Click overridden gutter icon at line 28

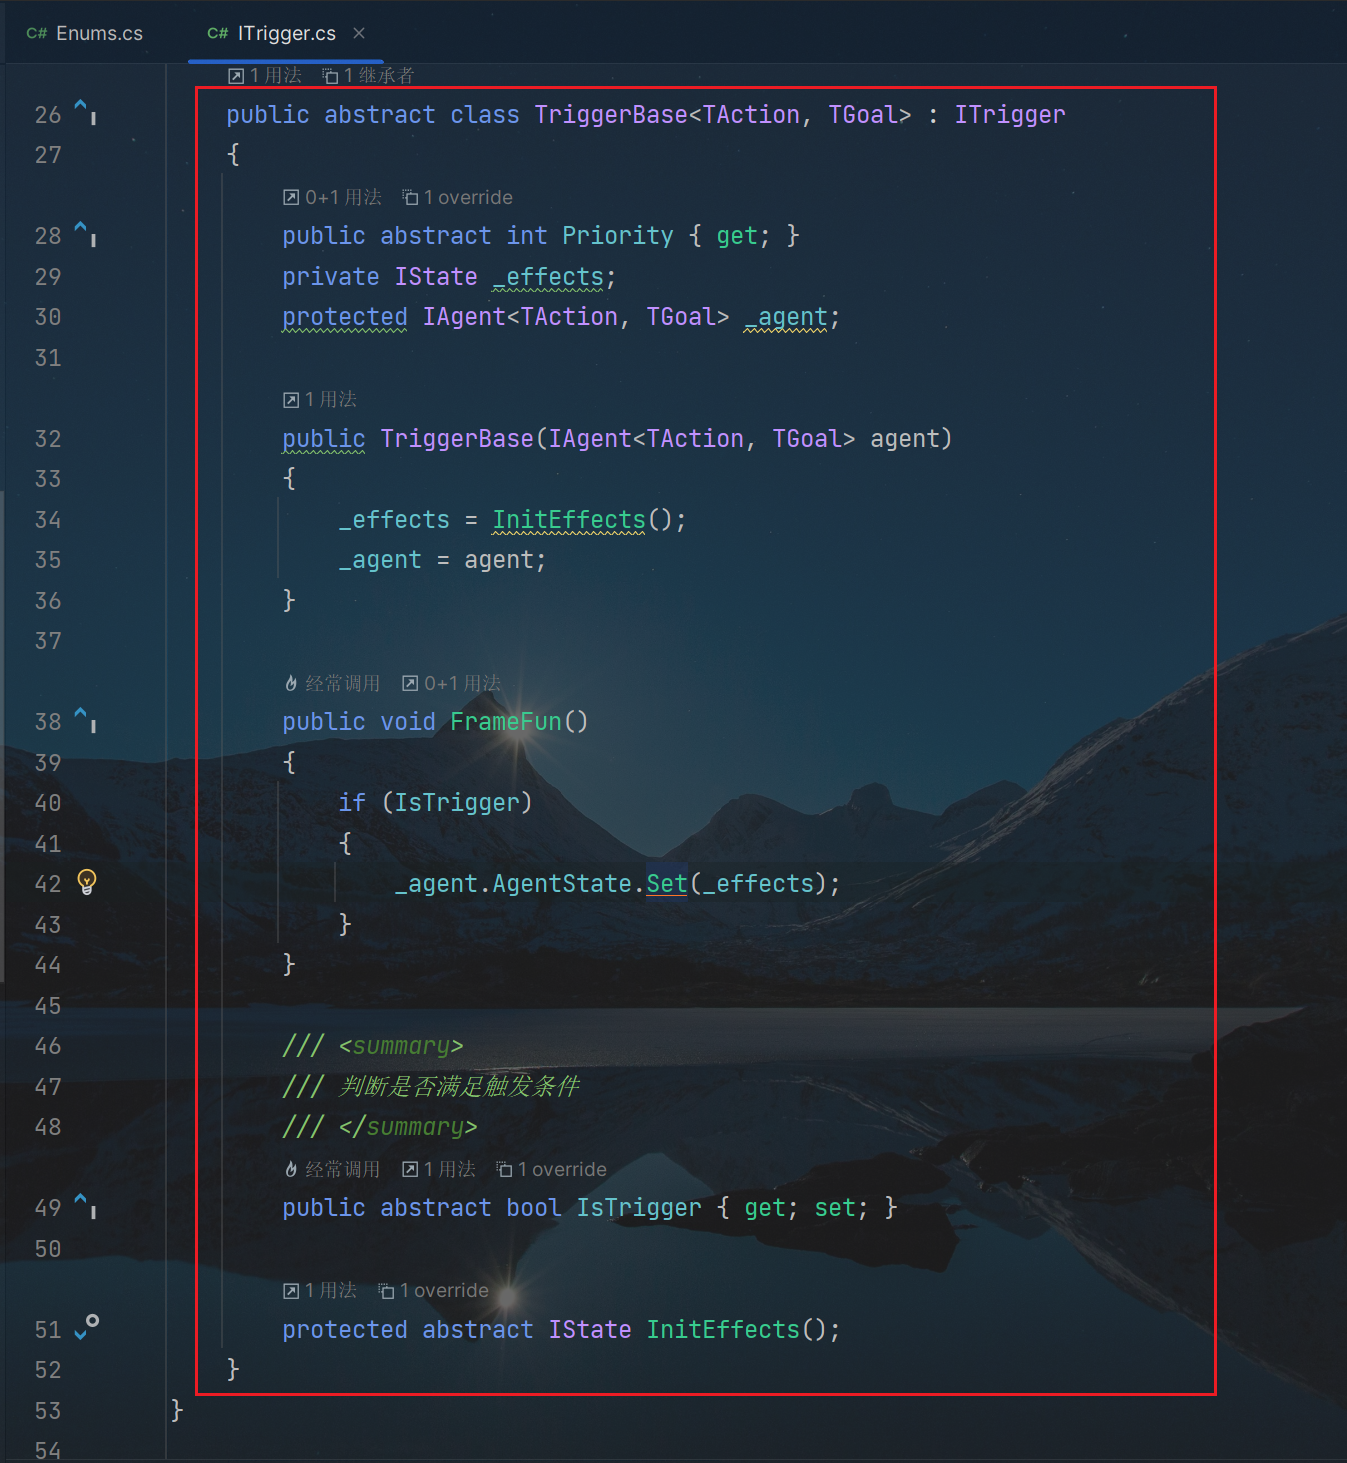85,233
